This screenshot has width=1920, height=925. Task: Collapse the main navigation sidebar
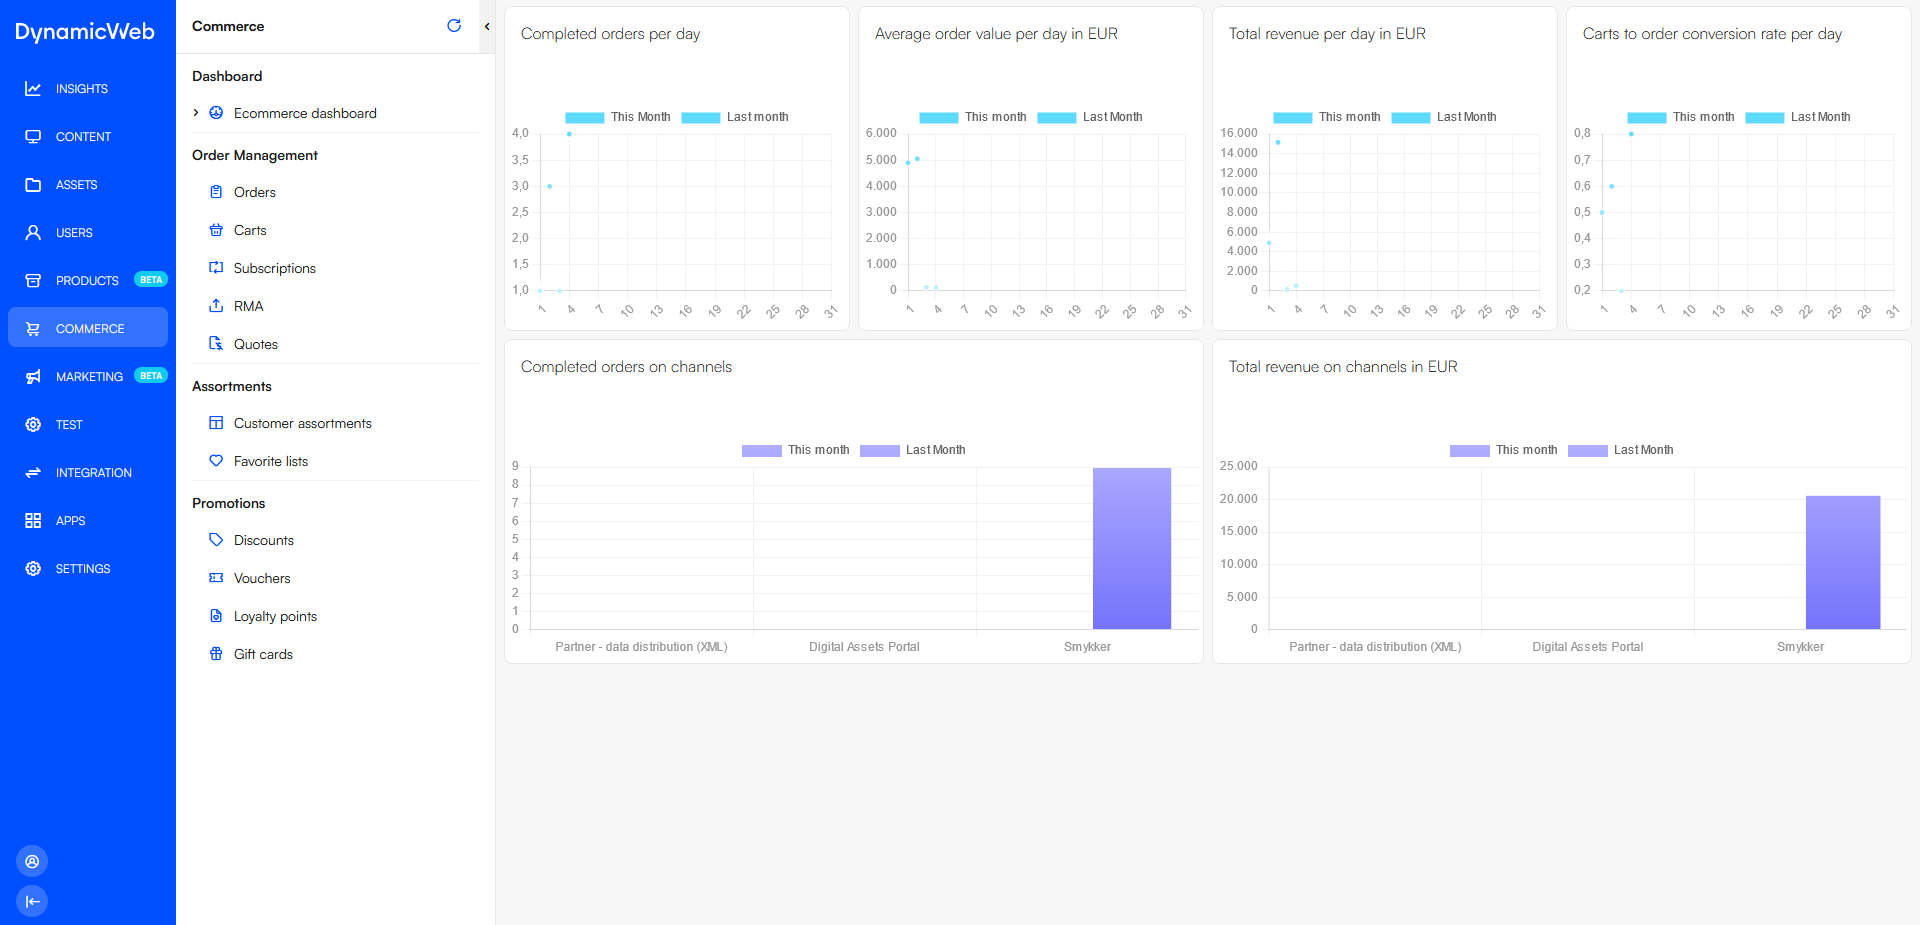tap(32, 901)
